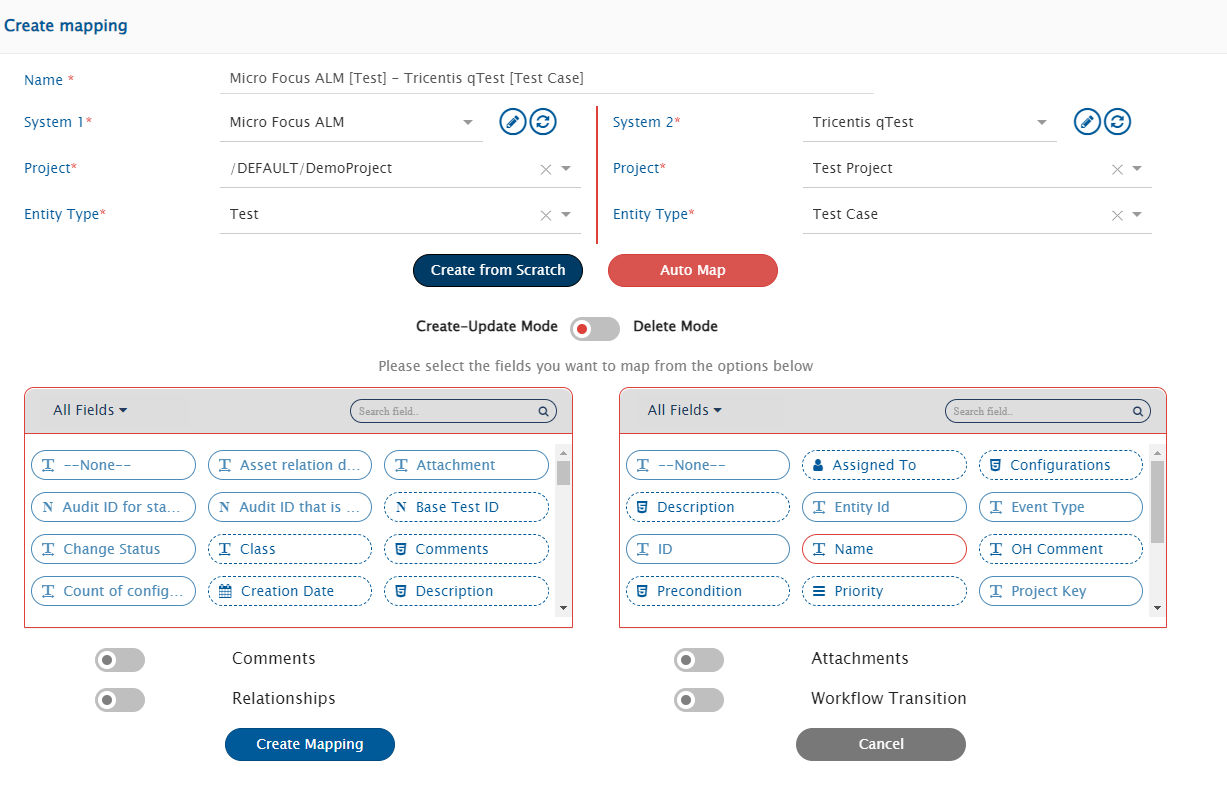
Task: Enable the Comments toggle
Action: (x=120, y=660)
